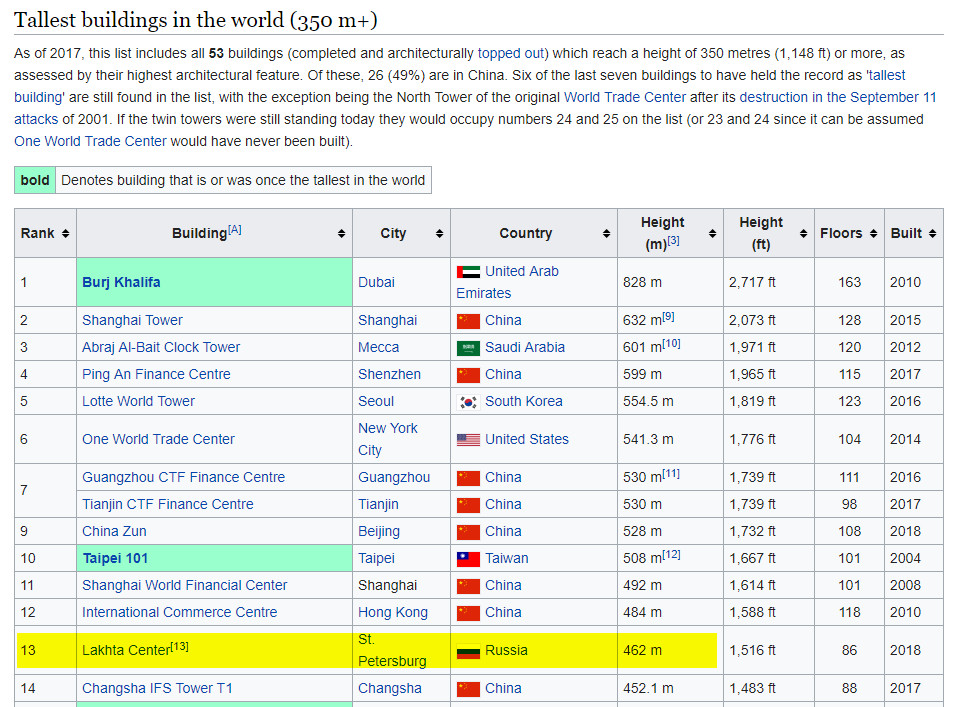Open Tianjin CTF Finance Centre link
Screen dimensions: 957x707
click(x=168, y=504)
